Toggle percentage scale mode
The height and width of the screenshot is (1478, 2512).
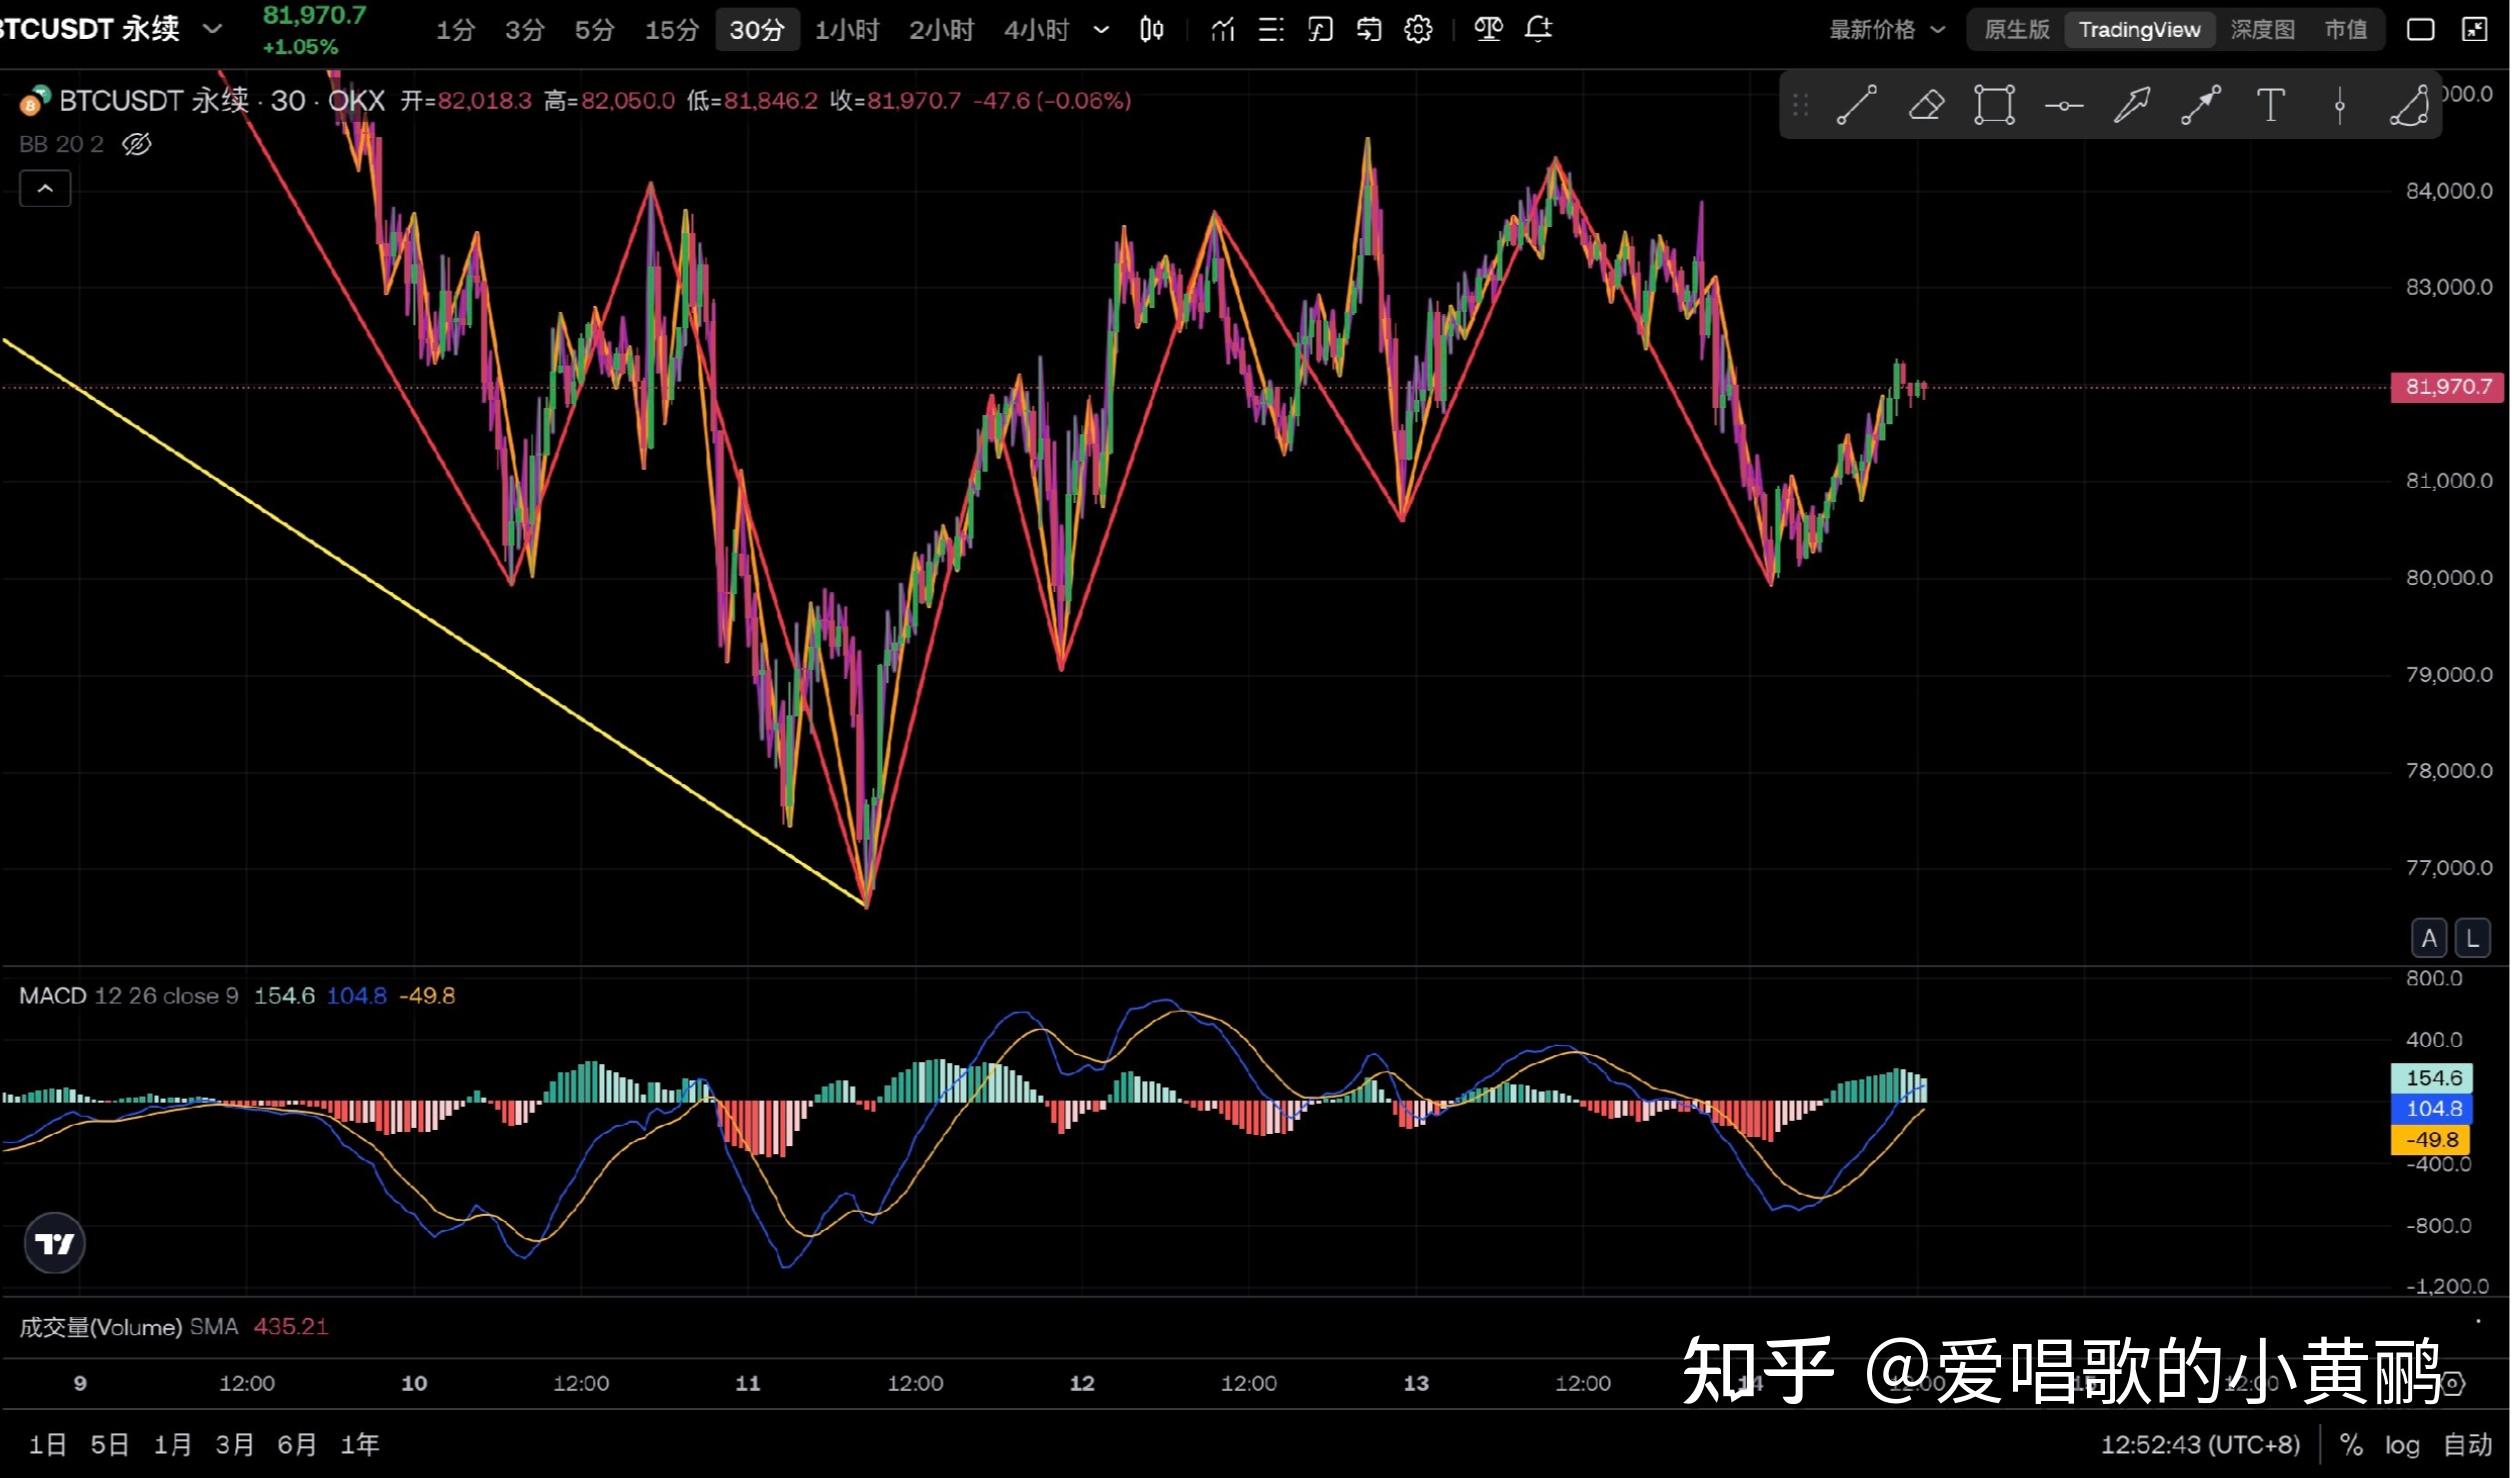(2351, 1445)
